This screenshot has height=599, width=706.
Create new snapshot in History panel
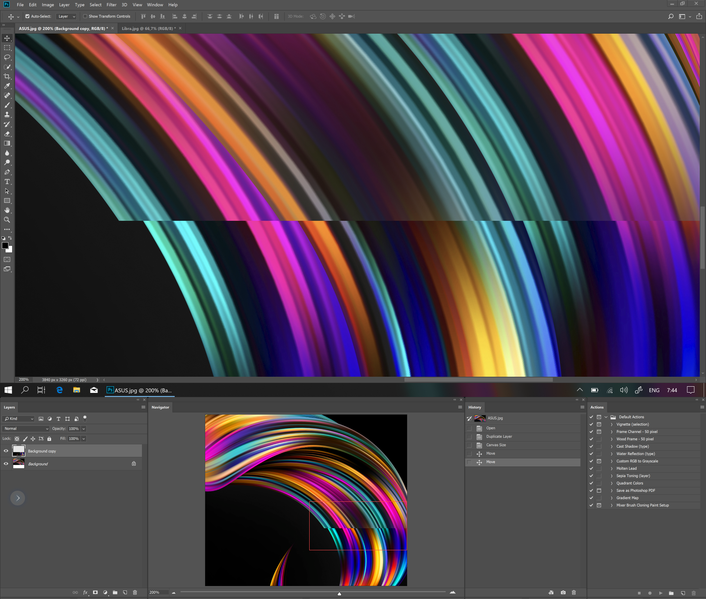pyautogui.click(x=563, y=592)
